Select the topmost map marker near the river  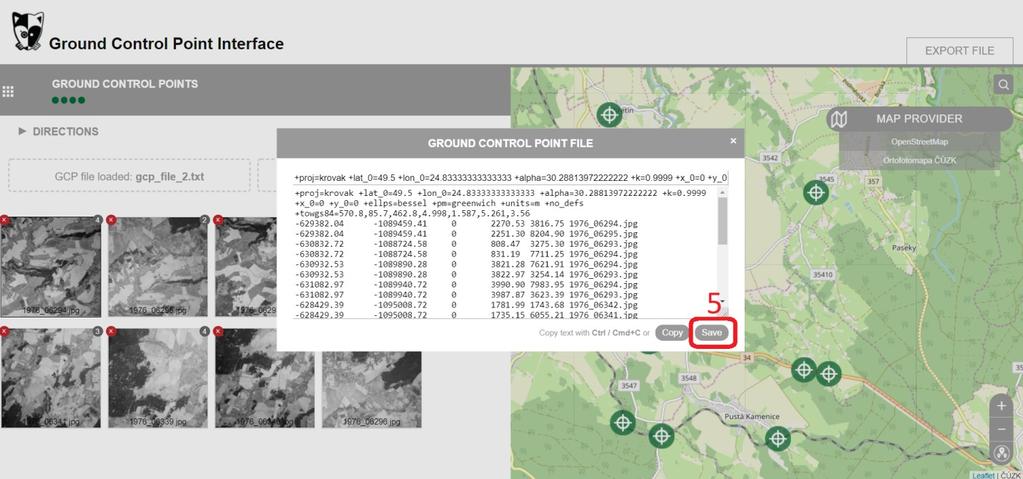[x=609, y=115]
